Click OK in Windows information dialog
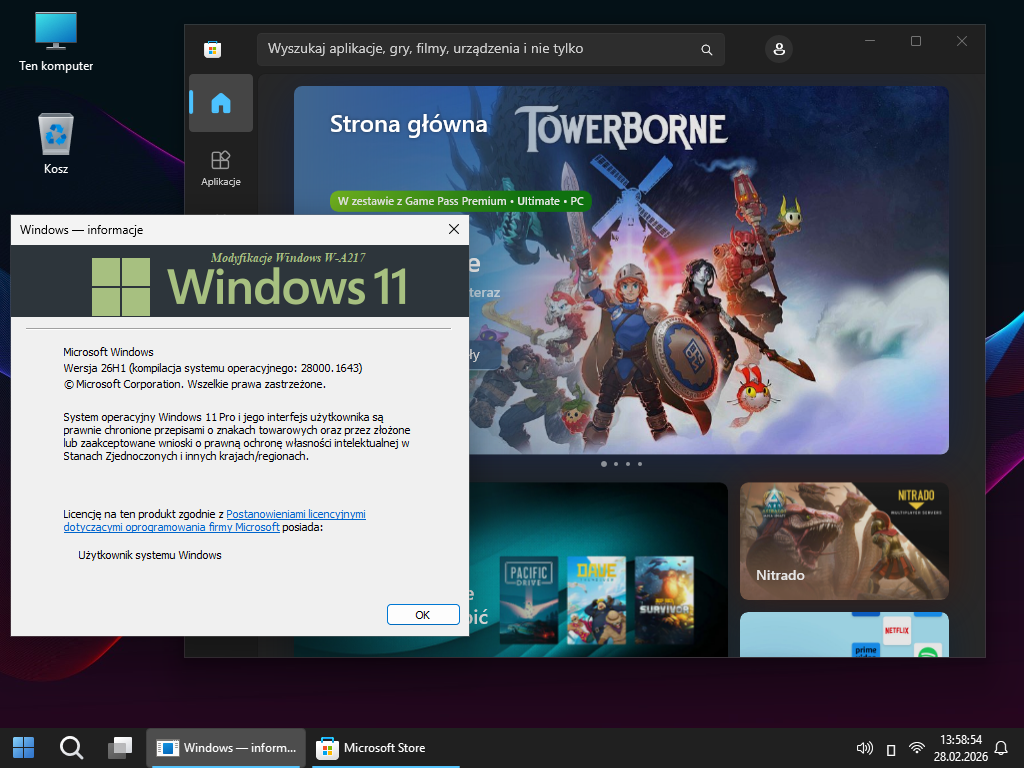The width and height of the screenshot is (1024, 768). [423, 614]
